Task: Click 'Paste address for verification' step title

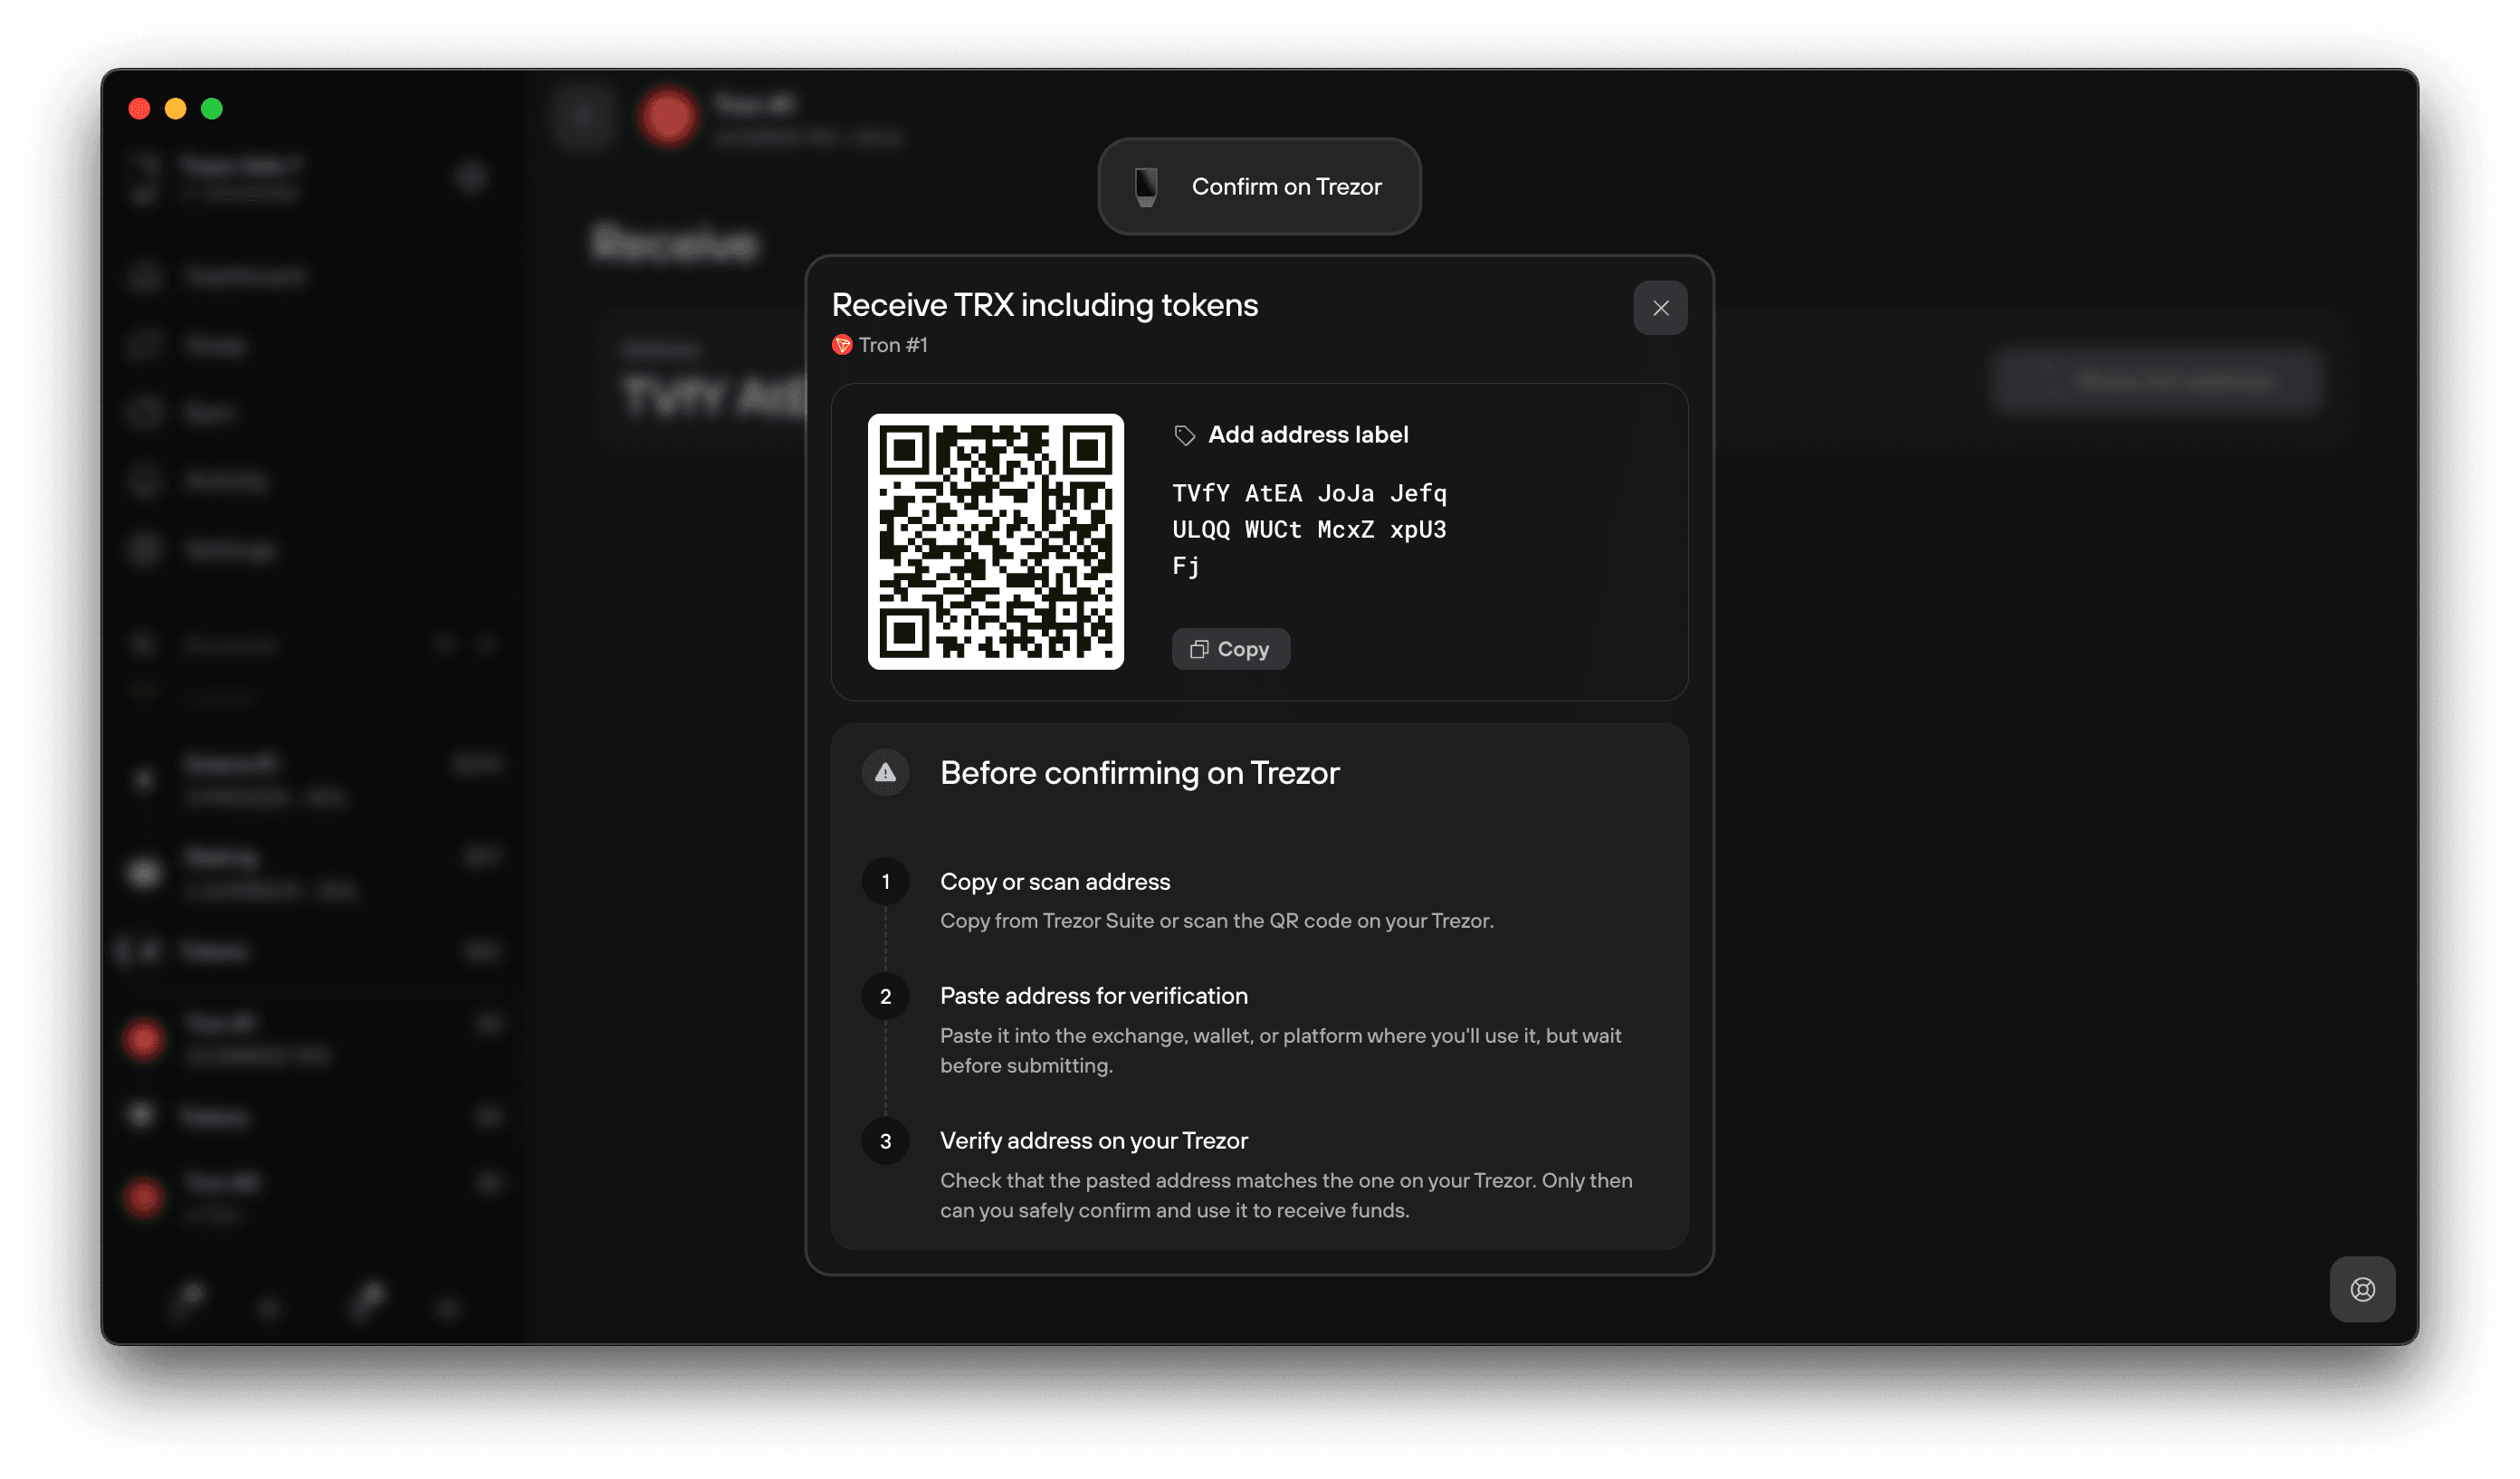Action: (x=1094, y=996)
